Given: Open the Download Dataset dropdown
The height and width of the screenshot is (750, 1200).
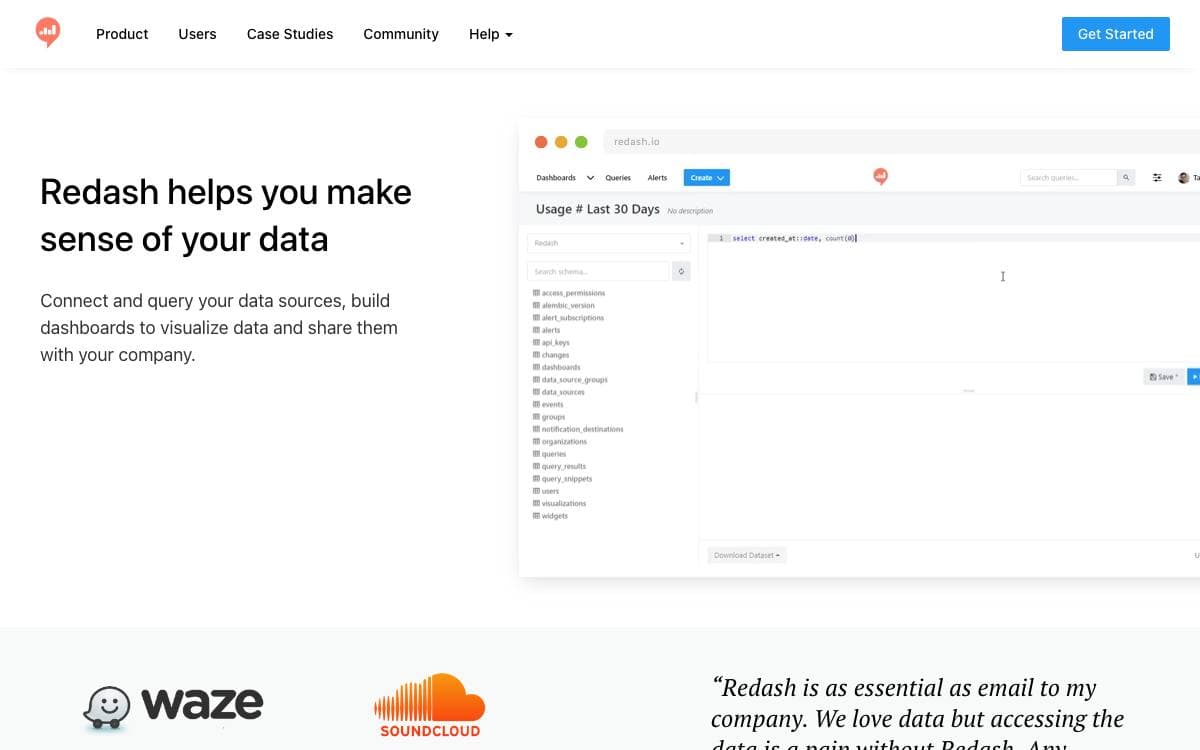Looking at the screenshot, I should 747,555.
